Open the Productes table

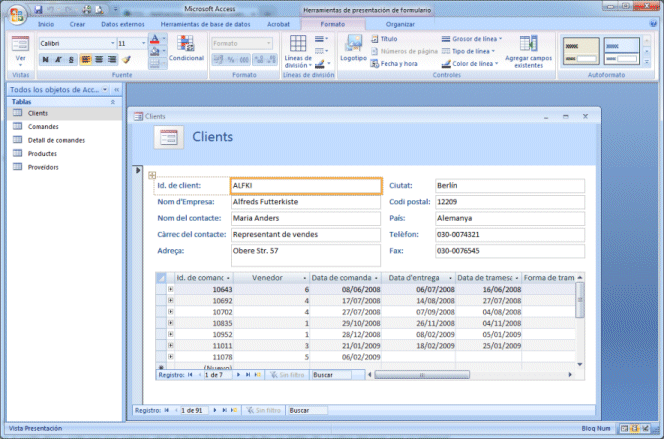pyautogui.click(x=64, y=154)
